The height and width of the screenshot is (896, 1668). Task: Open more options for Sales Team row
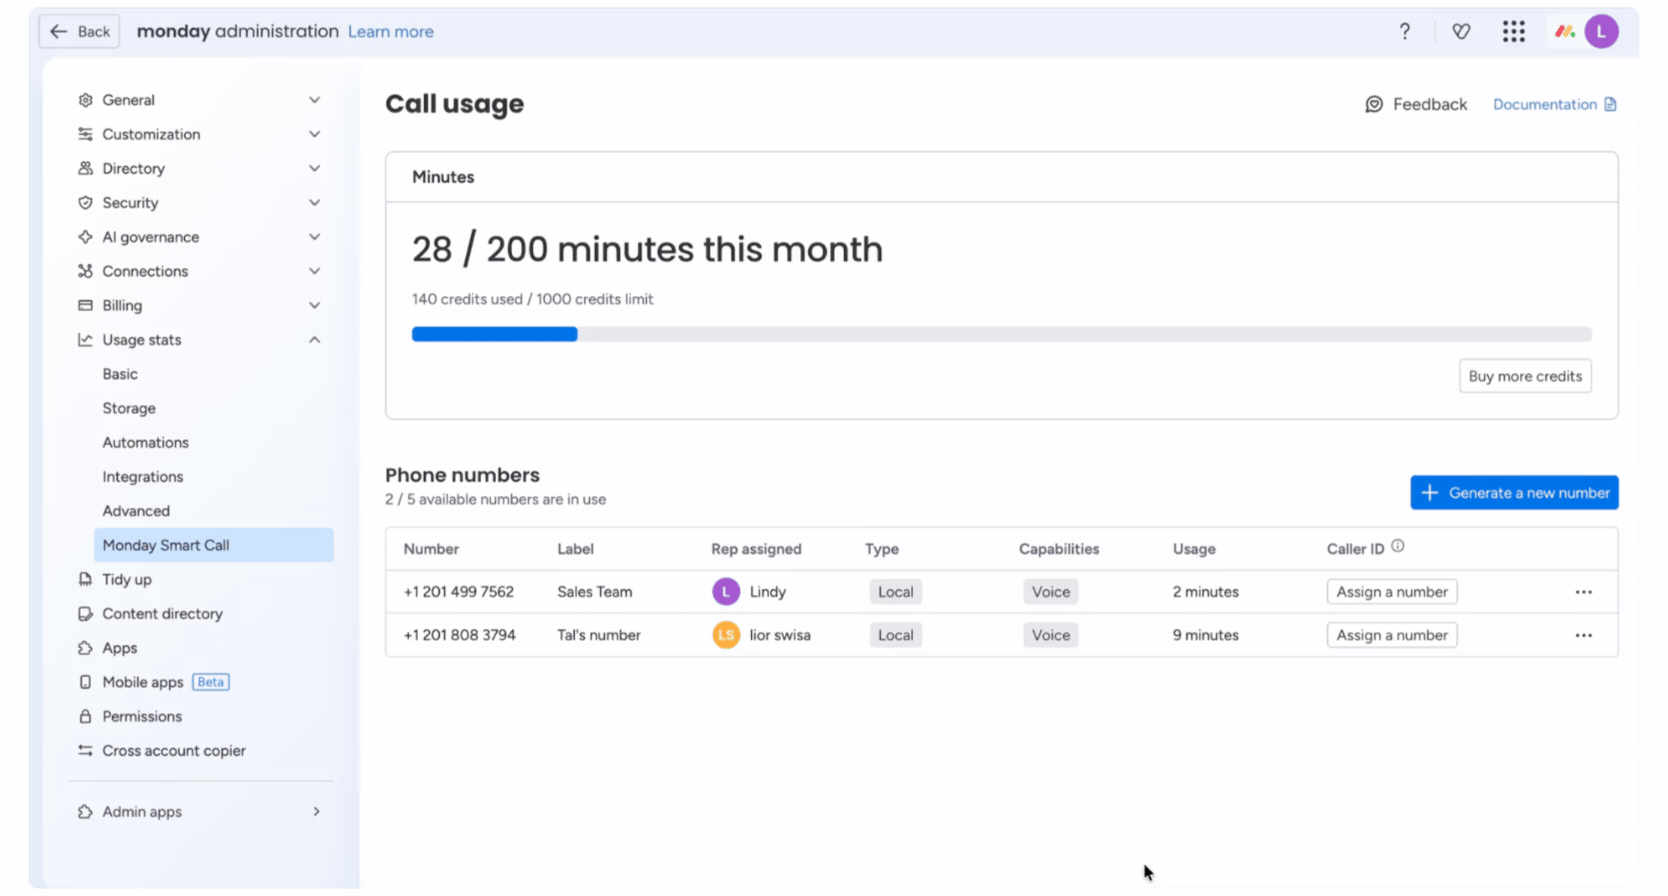tap(1584, 592)
